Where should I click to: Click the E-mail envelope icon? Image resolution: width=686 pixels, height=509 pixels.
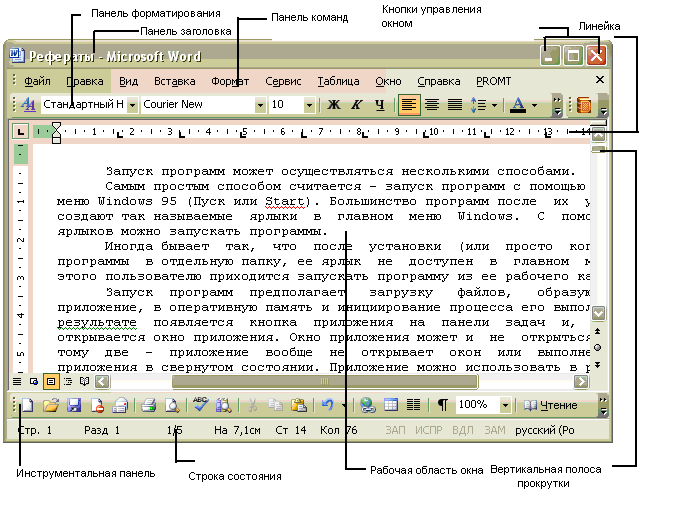[x=120, y=405]
